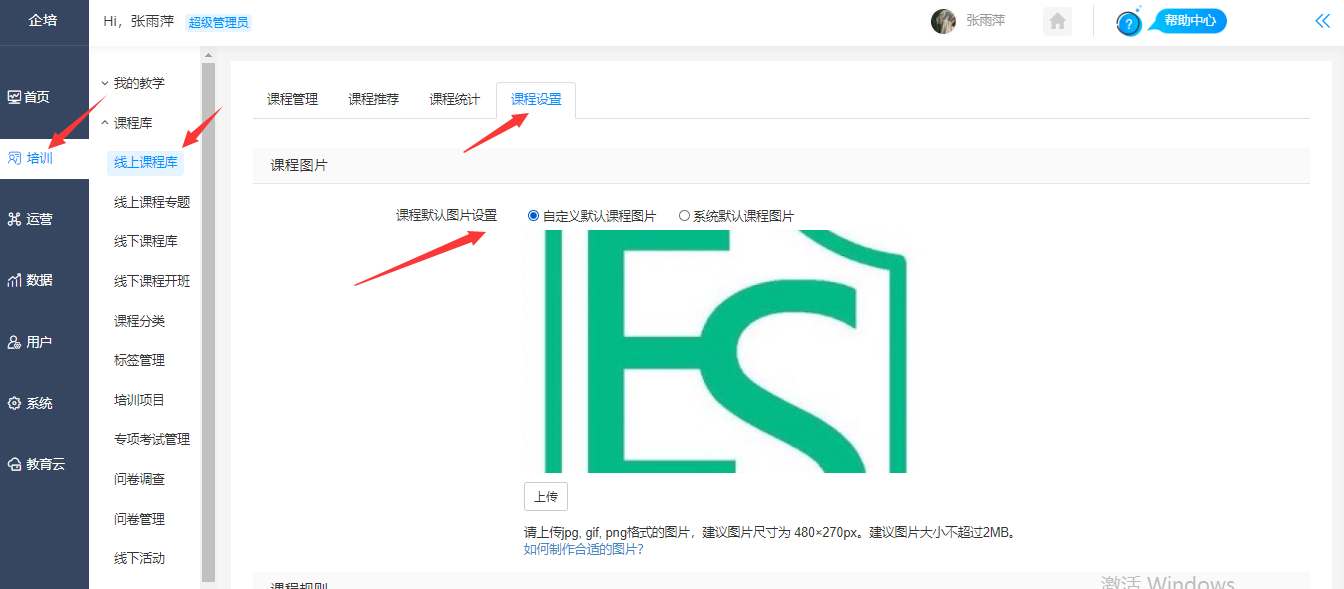Image resolution: width=1344 pixels, height=589 pixels.
Task: Go to 用户 management sidebar icon
Action: (15, 342)
